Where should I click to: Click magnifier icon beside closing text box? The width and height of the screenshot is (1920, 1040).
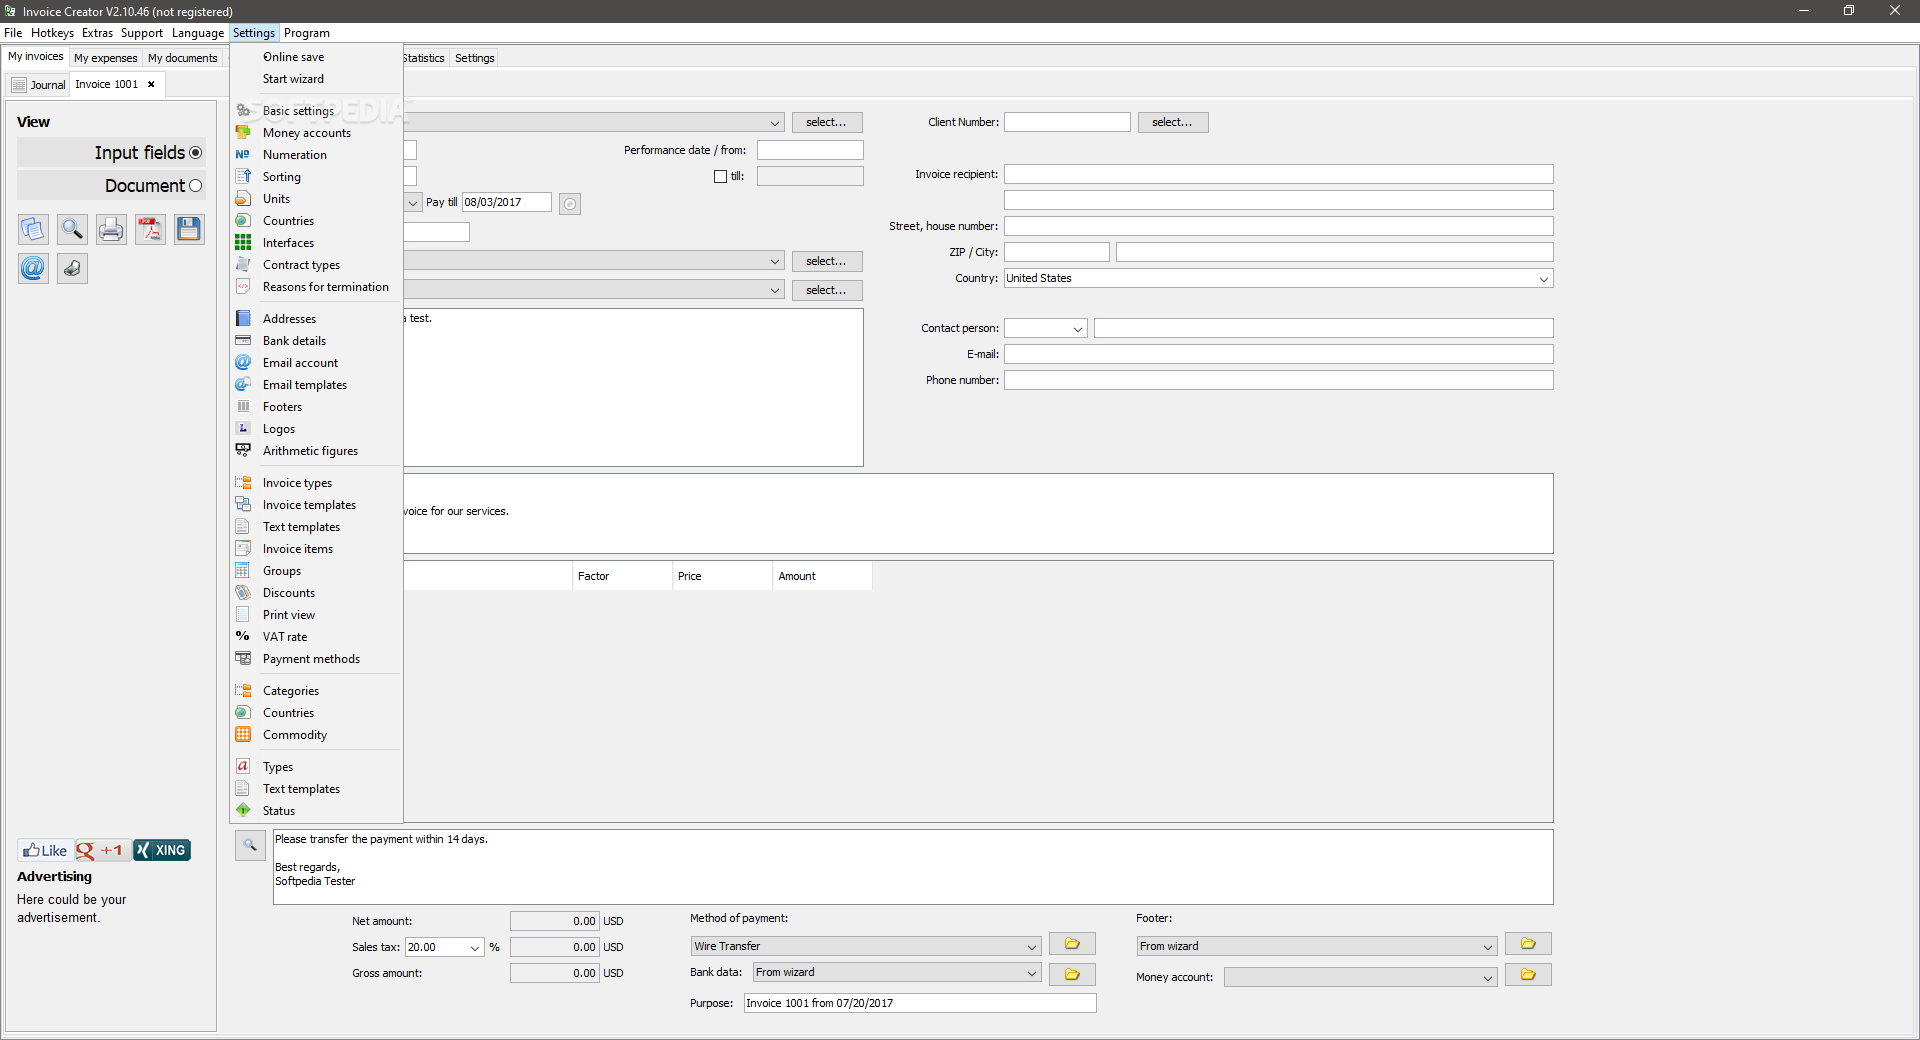point(250,845)
